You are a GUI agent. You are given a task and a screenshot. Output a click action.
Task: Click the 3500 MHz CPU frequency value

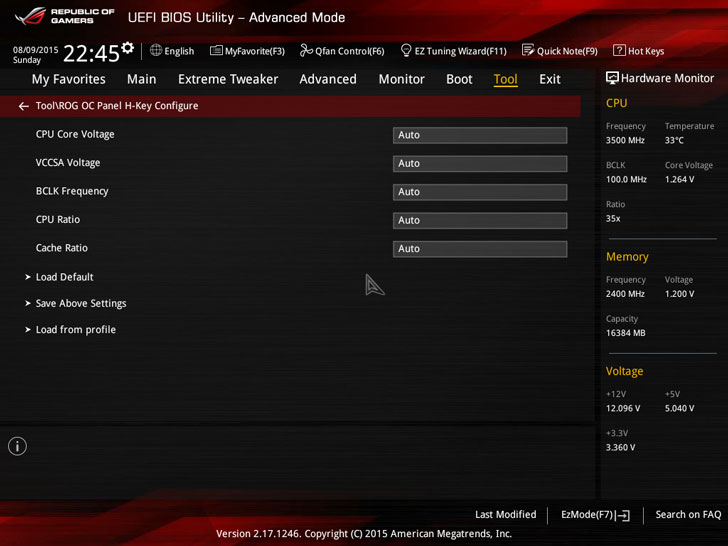click(625, 140)
